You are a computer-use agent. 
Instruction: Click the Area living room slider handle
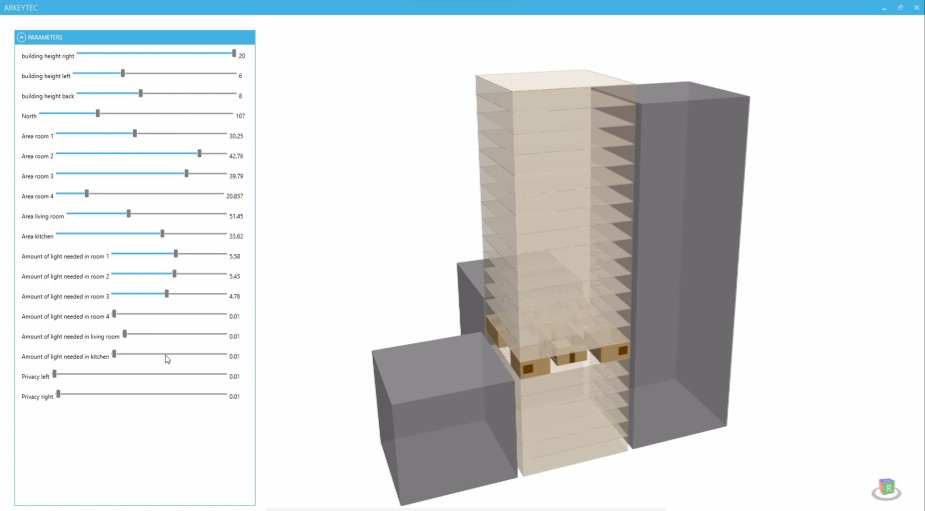pyautogui.click(x=129, y=213)
